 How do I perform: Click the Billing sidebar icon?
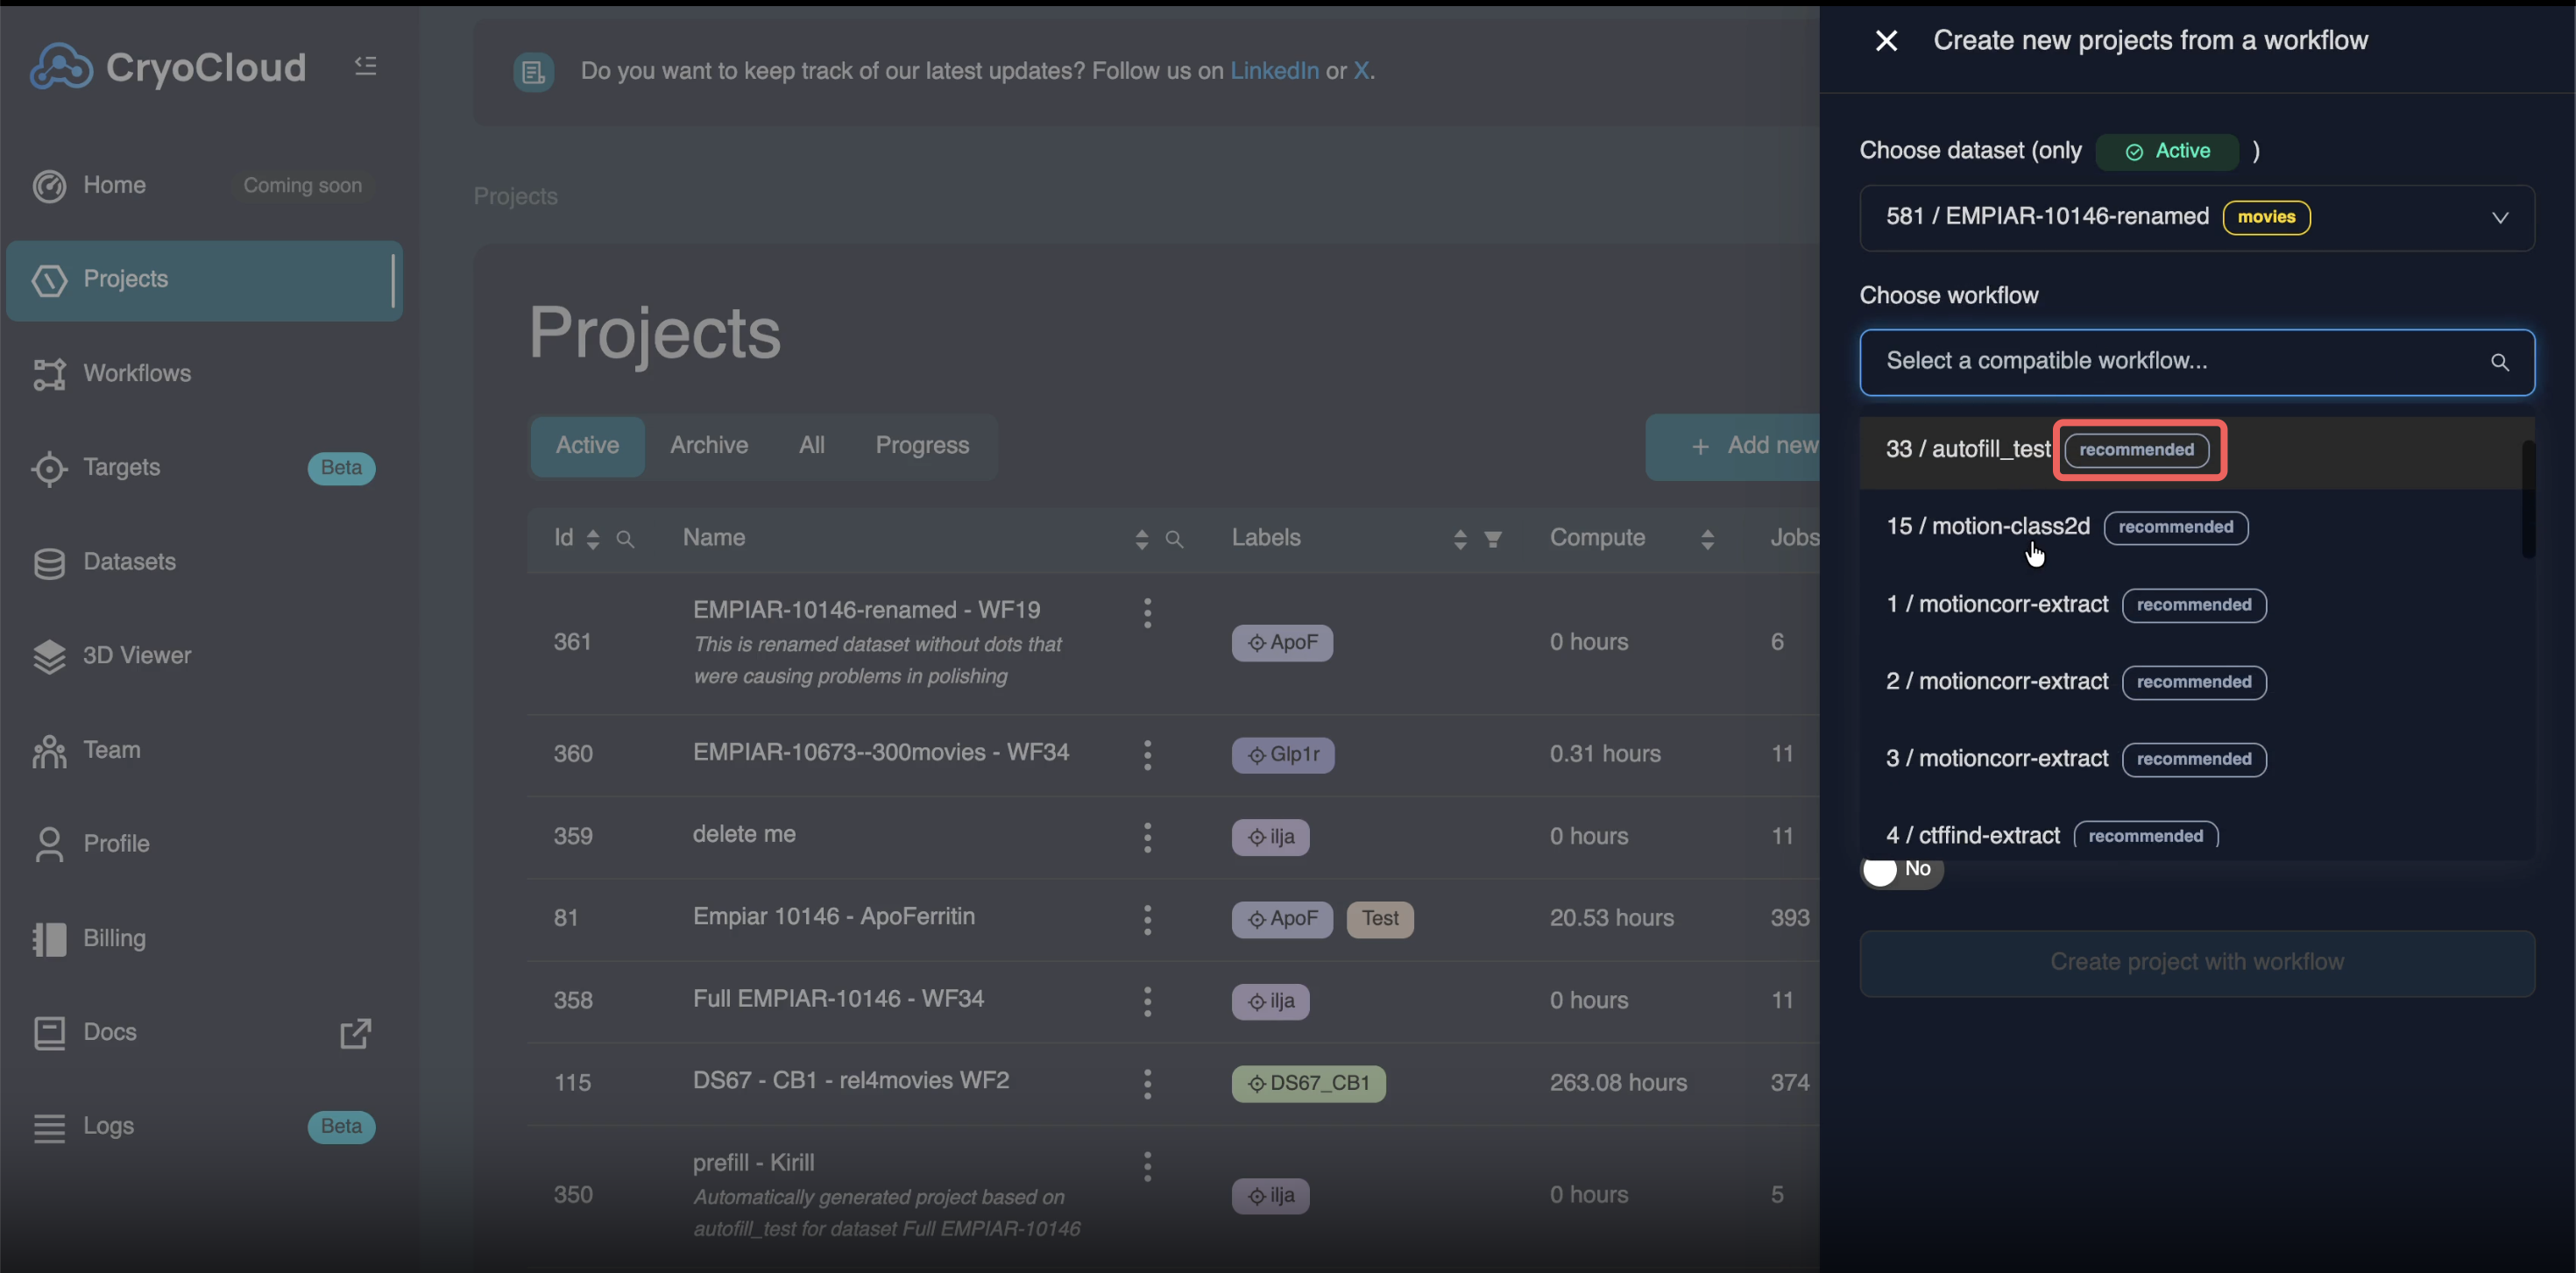48,939
